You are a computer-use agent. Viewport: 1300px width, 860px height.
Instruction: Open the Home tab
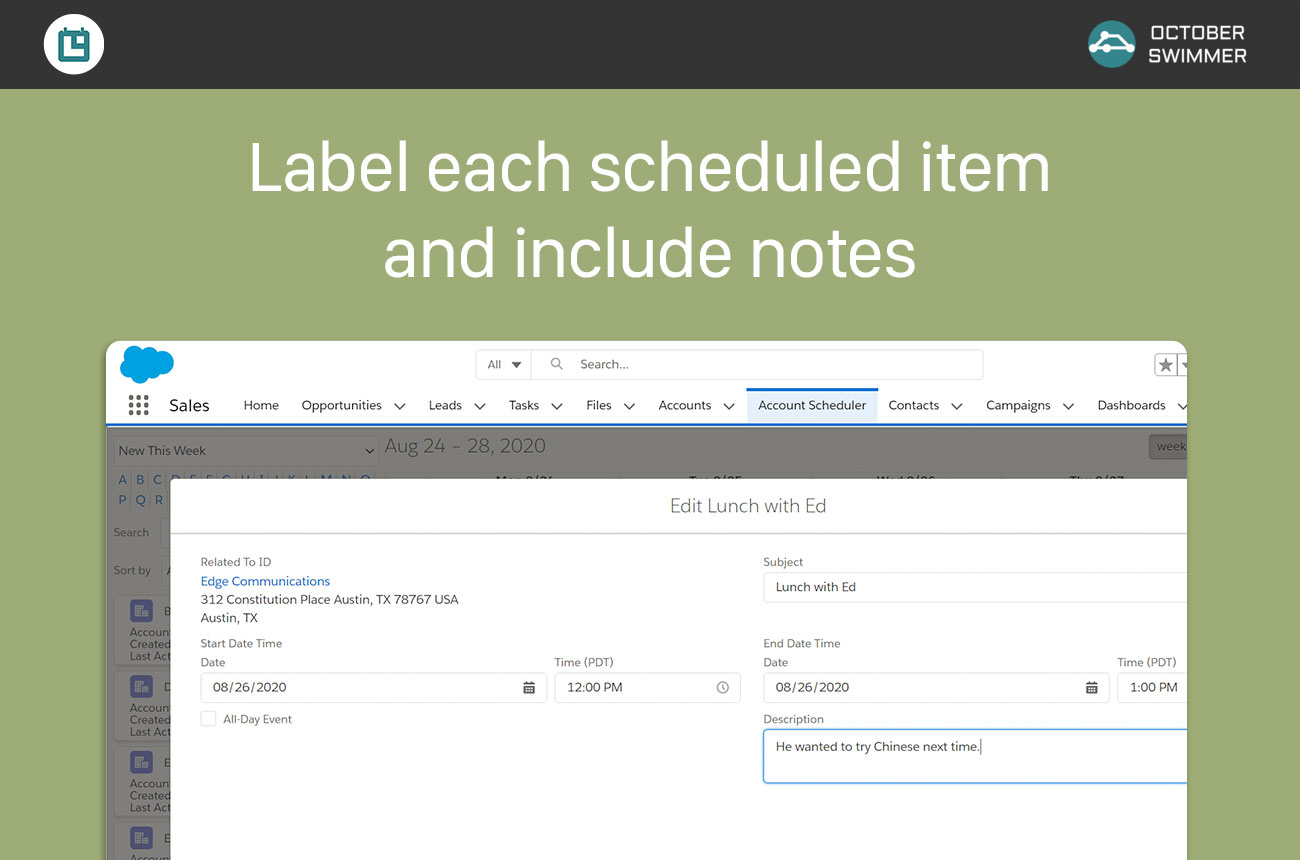click(x=261, y=405)
